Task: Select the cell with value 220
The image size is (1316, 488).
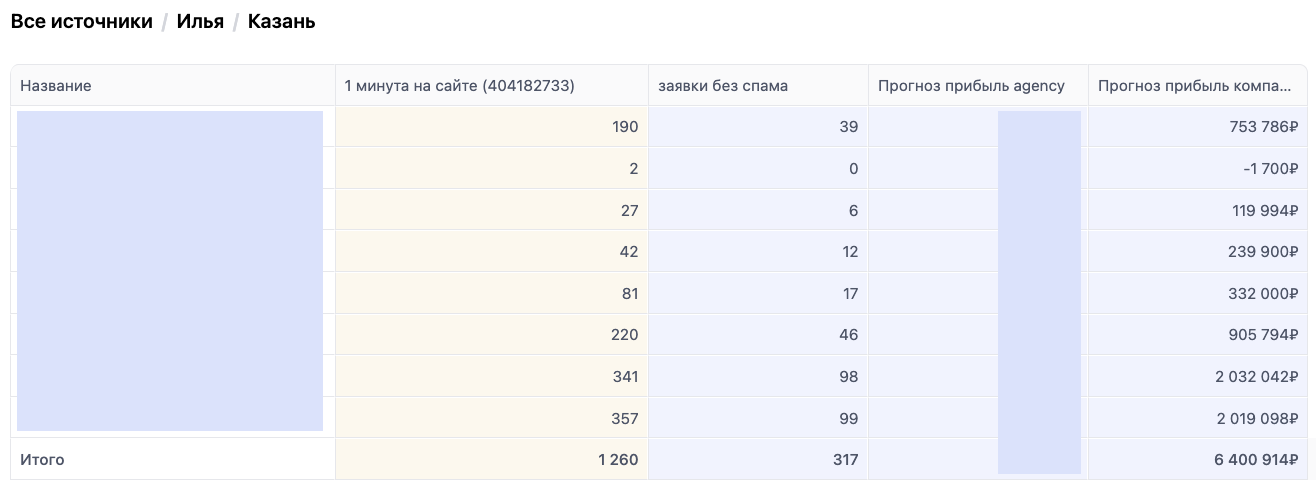Action: 624,335
